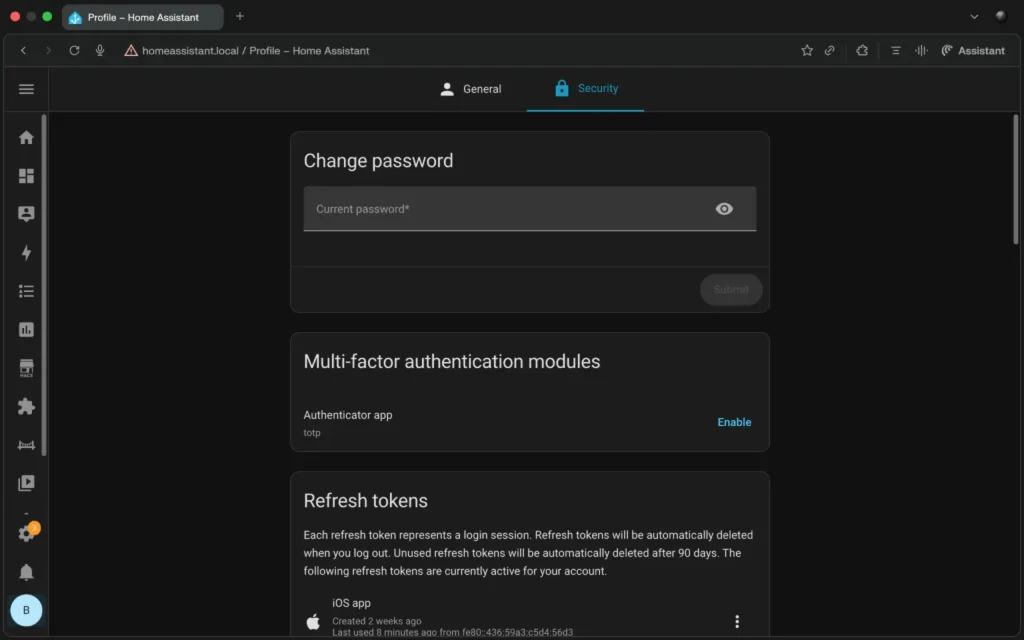Open the browser Assistant button
The width and height of the screenshot is (1024, 640).
tap(972, 50)
